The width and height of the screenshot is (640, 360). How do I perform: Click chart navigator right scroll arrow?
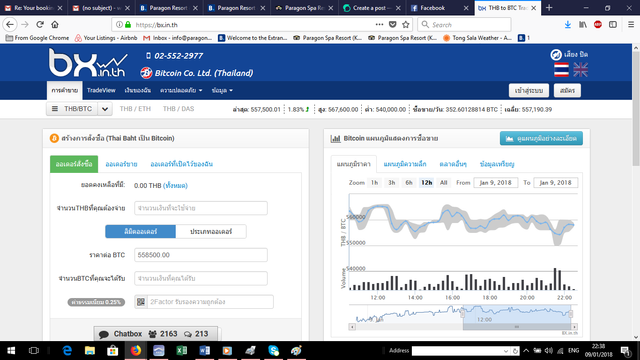pyautogui.click(x=574, y=327)
